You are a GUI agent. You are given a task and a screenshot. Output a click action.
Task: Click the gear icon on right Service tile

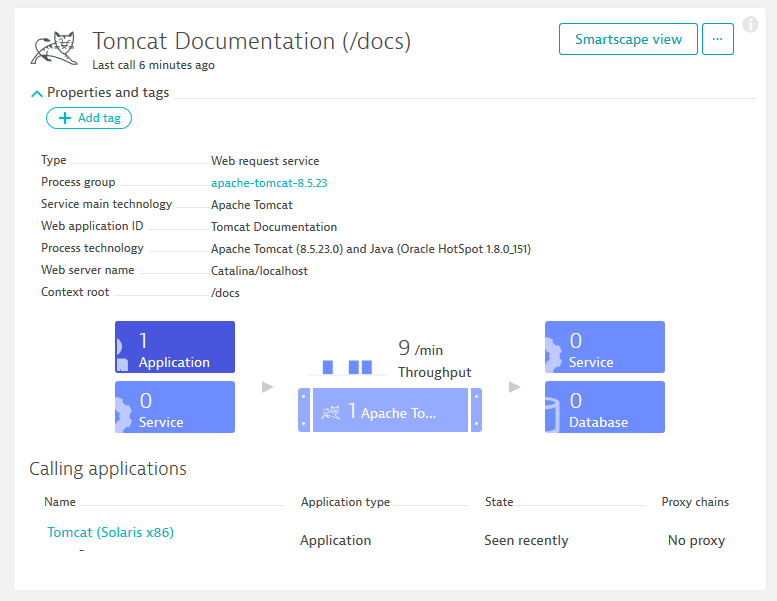553,354
